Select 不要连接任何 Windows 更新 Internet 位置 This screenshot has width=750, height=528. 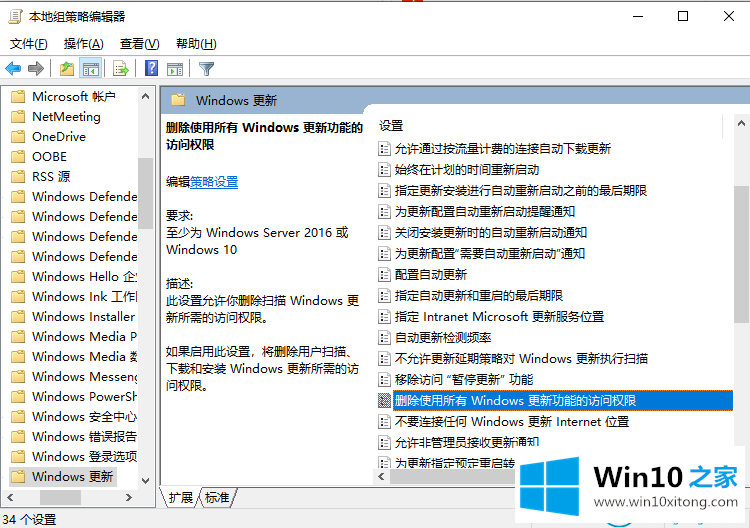[512, 422]
